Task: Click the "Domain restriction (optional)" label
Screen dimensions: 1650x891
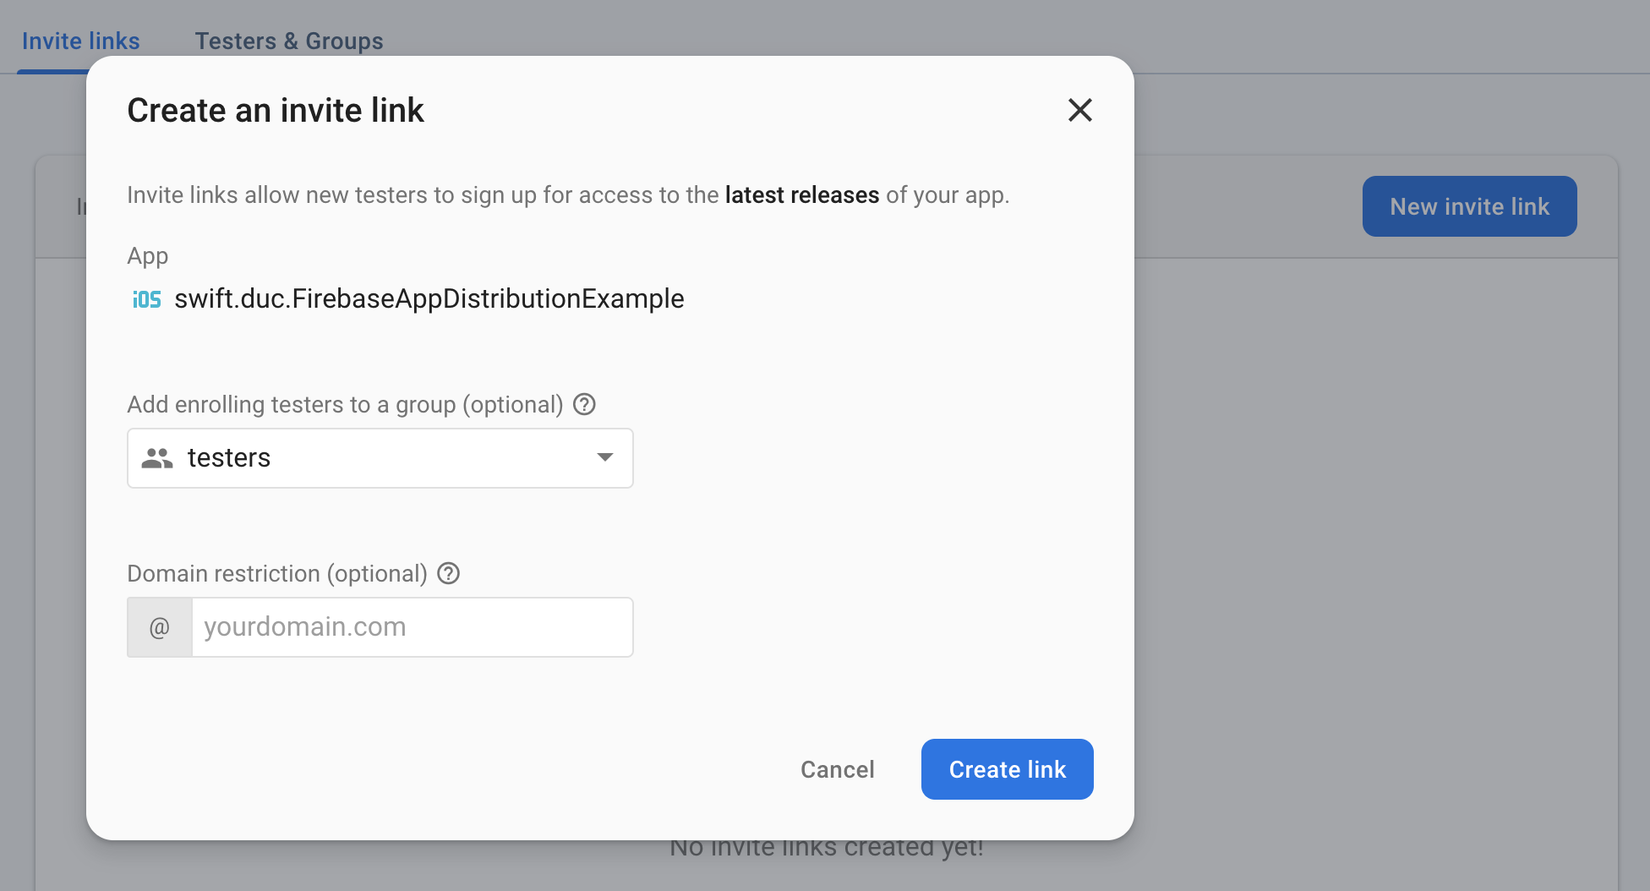Action: click(277, 573)
